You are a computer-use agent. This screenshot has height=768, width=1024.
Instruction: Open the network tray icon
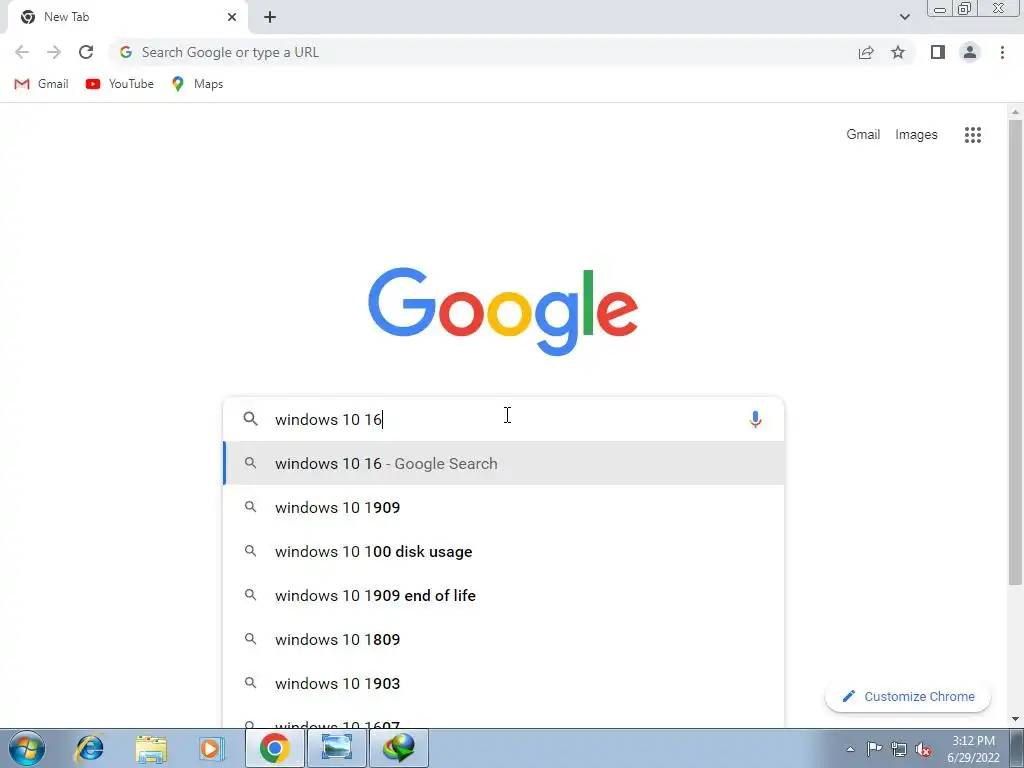click(x=899, y=749)
